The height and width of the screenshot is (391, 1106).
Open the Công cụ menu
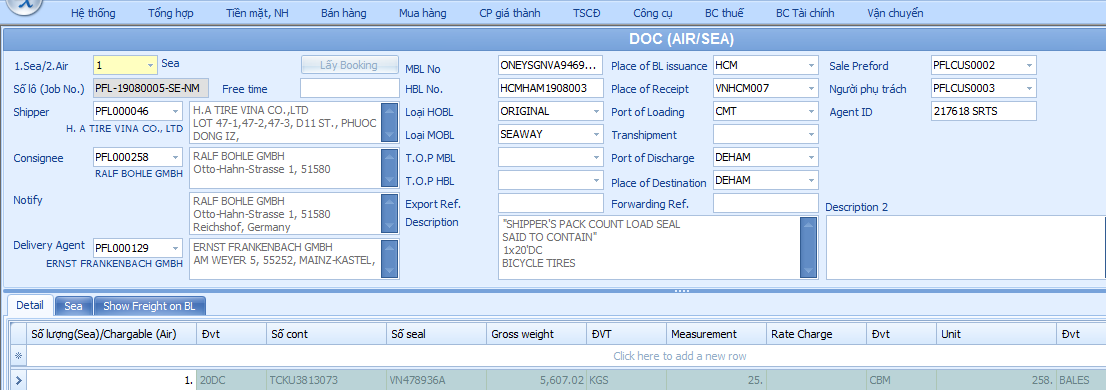click(x=653, y=13)
